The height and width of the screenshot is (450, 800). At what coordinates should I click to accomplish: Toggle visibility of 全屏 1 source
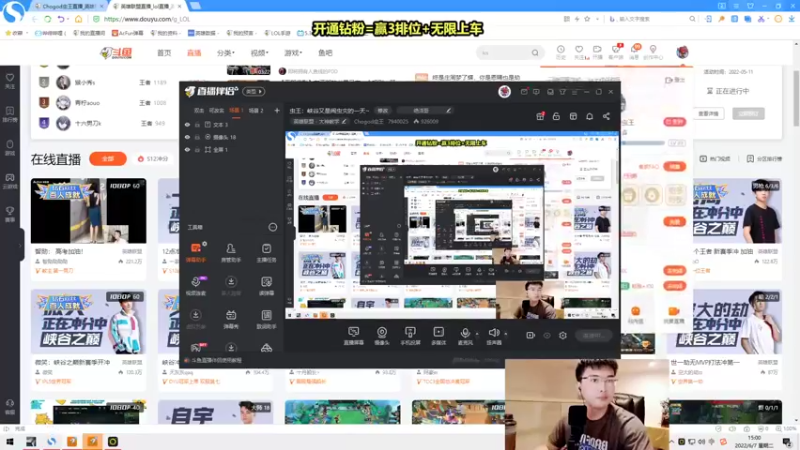tap(187, 150)
